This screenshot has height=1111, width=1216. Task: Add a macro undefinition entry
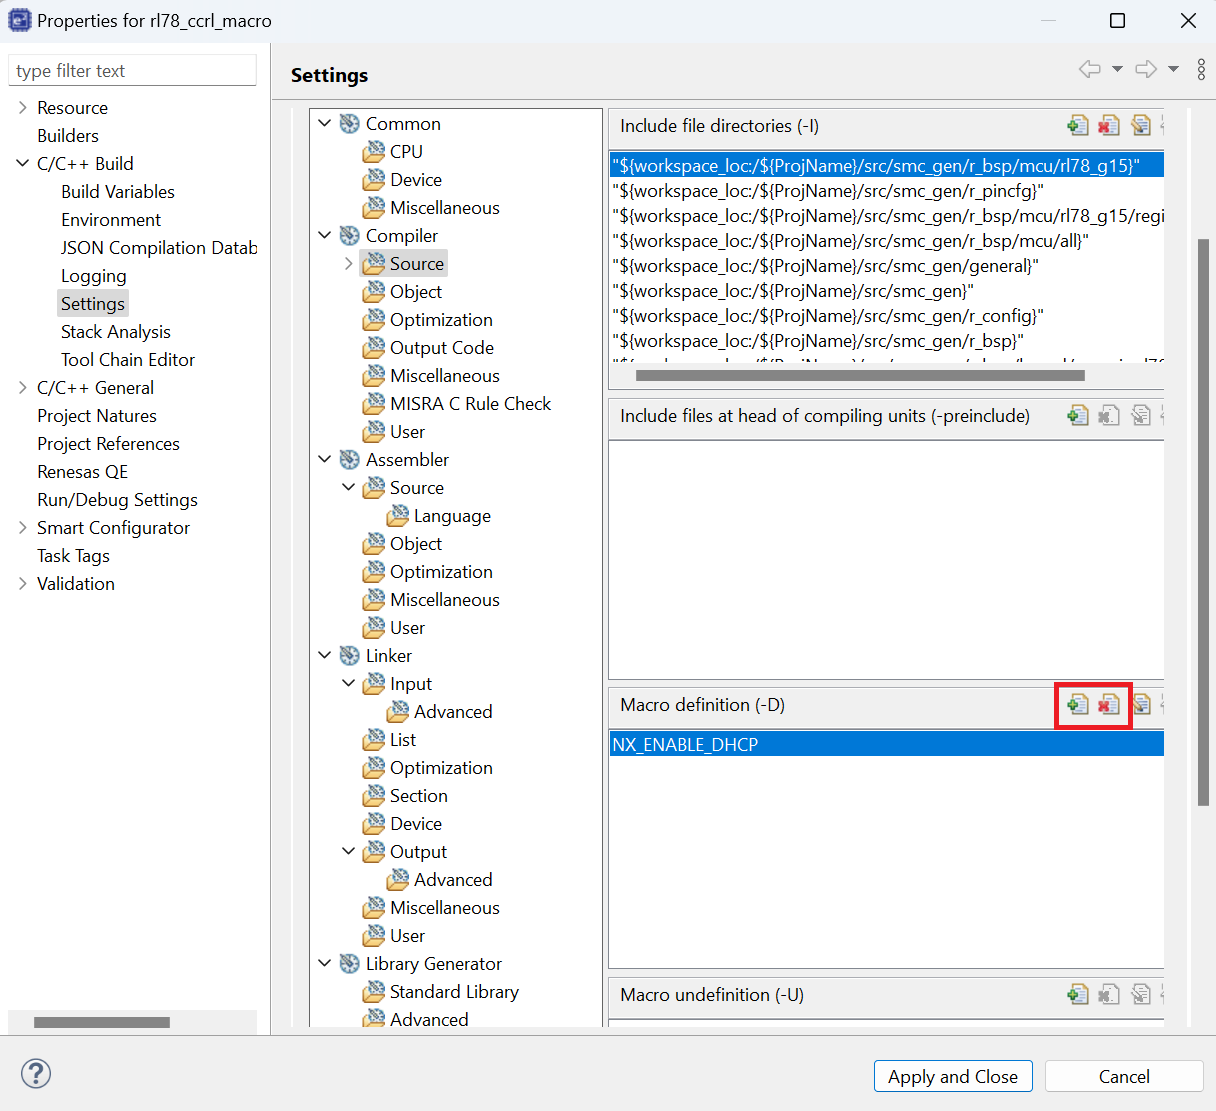coord(1077,995)
